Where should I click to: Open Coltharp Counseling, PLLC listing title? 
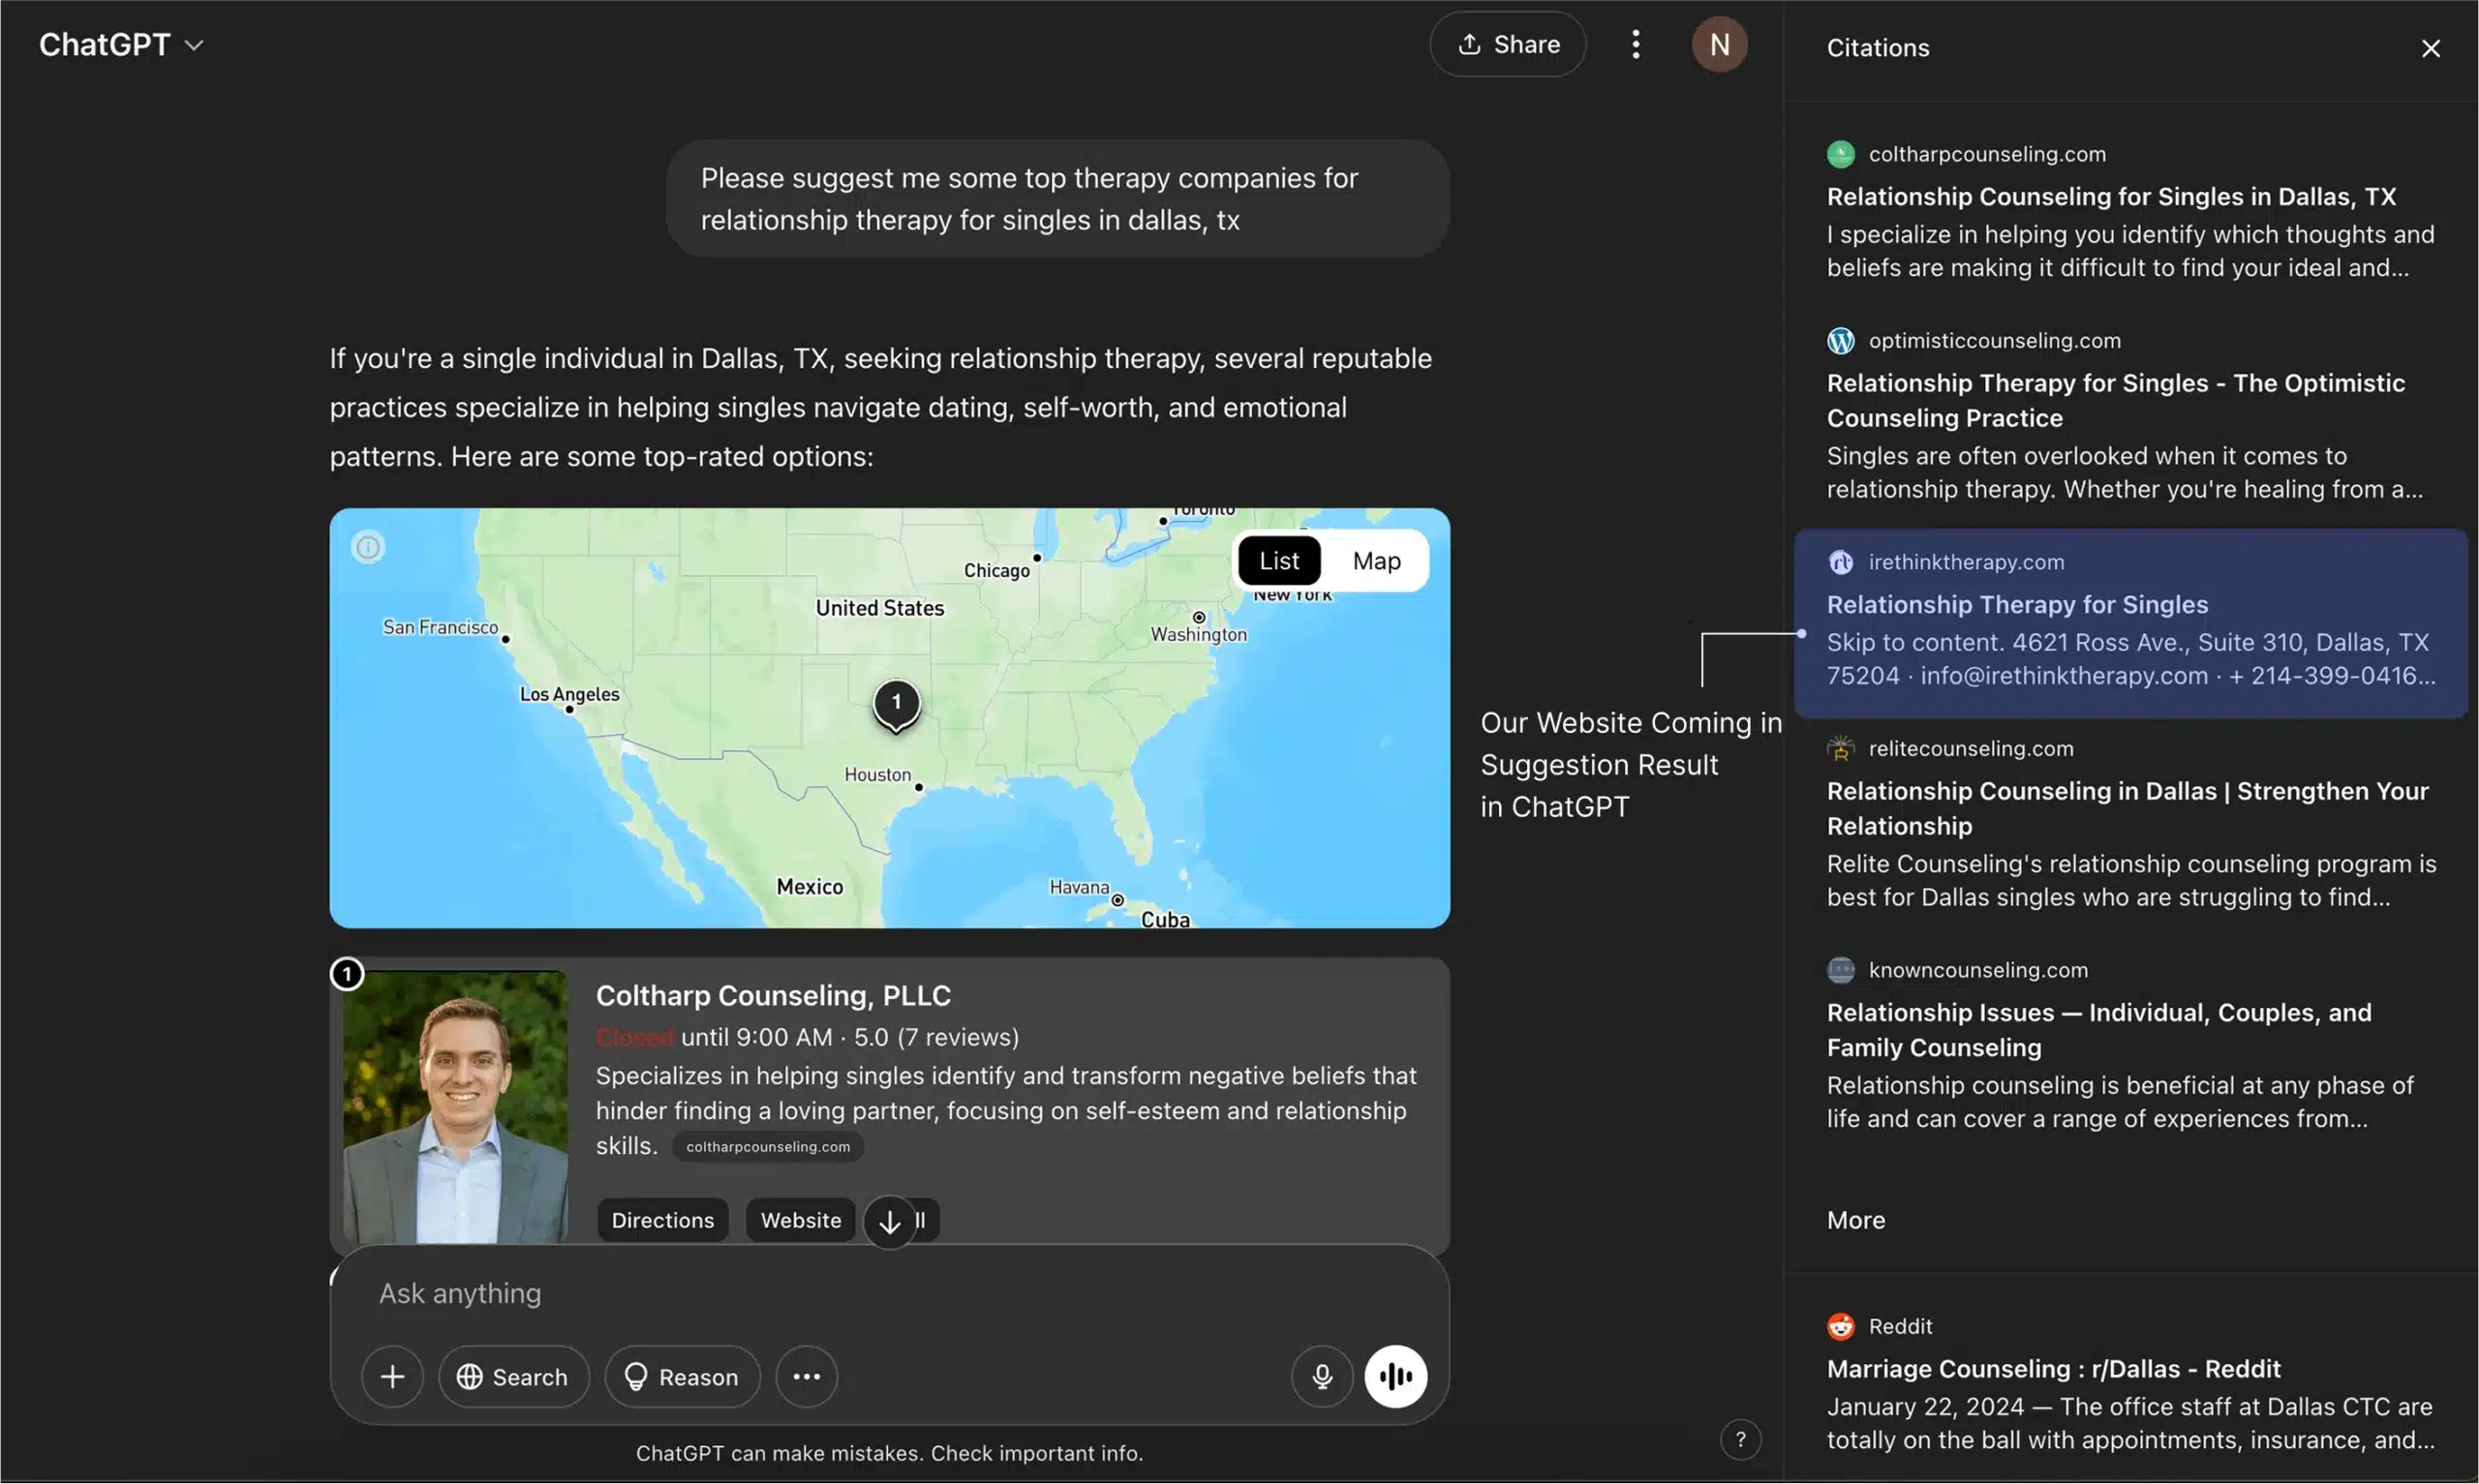(773, 995)
